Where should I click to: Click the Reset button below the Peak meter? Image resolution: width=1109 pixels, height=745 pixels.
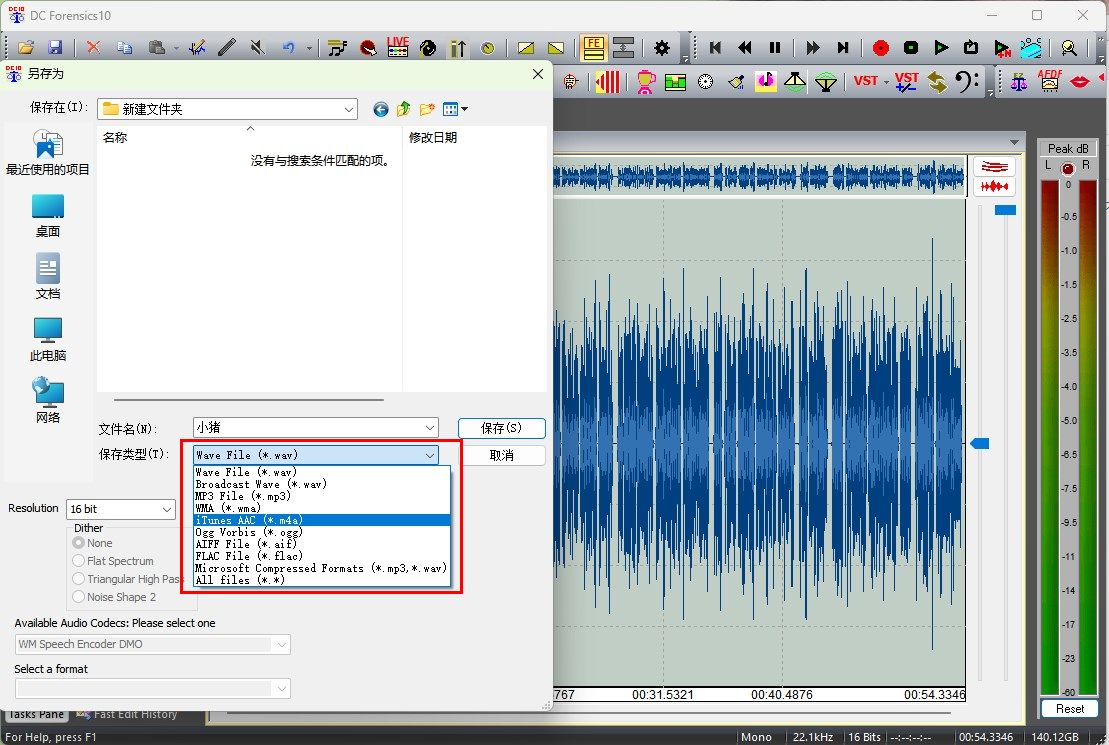coord(1069,708)
